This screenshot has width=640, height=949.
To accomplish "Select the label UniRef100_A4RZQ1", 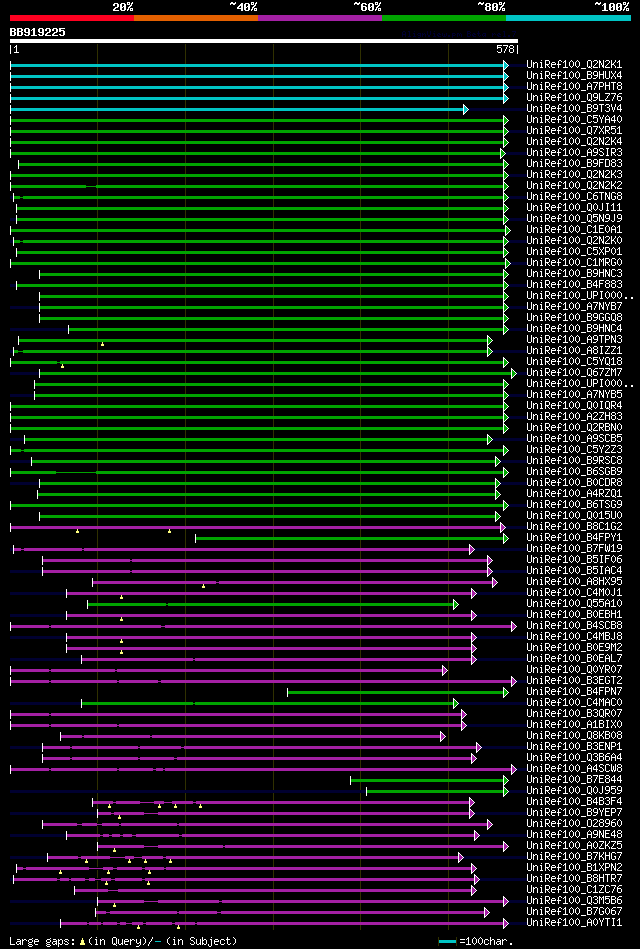I will (574, 494).
